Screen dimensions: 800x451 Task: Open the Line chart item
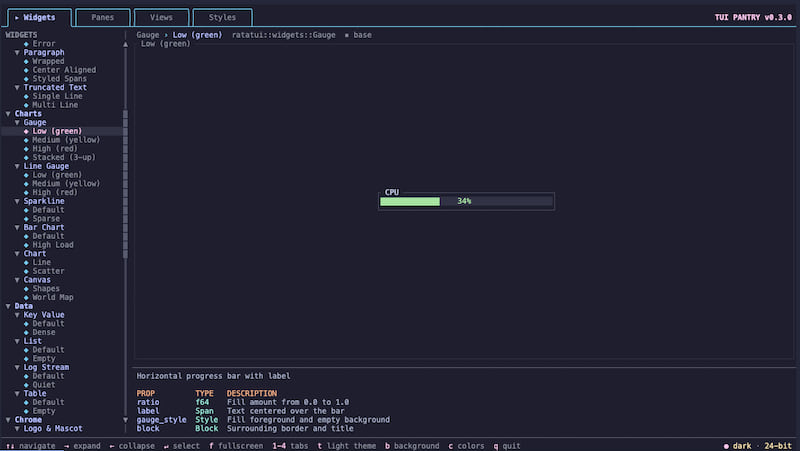[42, 262]
